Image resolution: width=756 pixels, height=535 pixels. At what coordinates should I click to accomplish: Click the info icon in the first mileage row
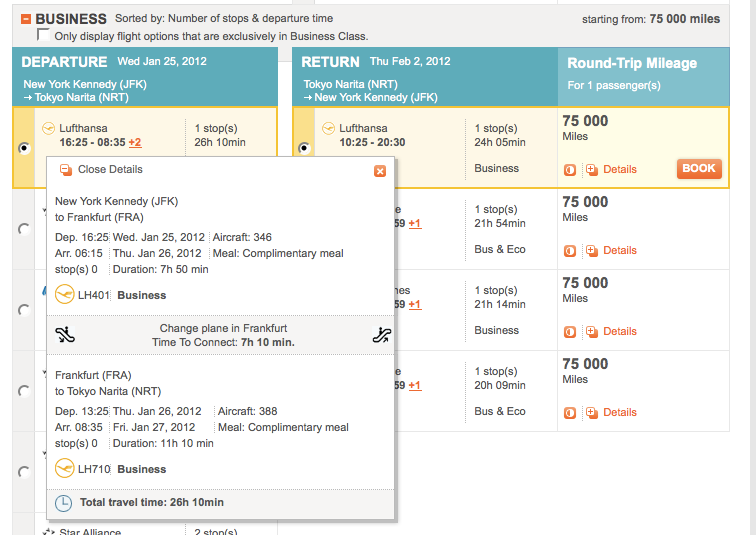pyautogui.click(x=570, y=169)
